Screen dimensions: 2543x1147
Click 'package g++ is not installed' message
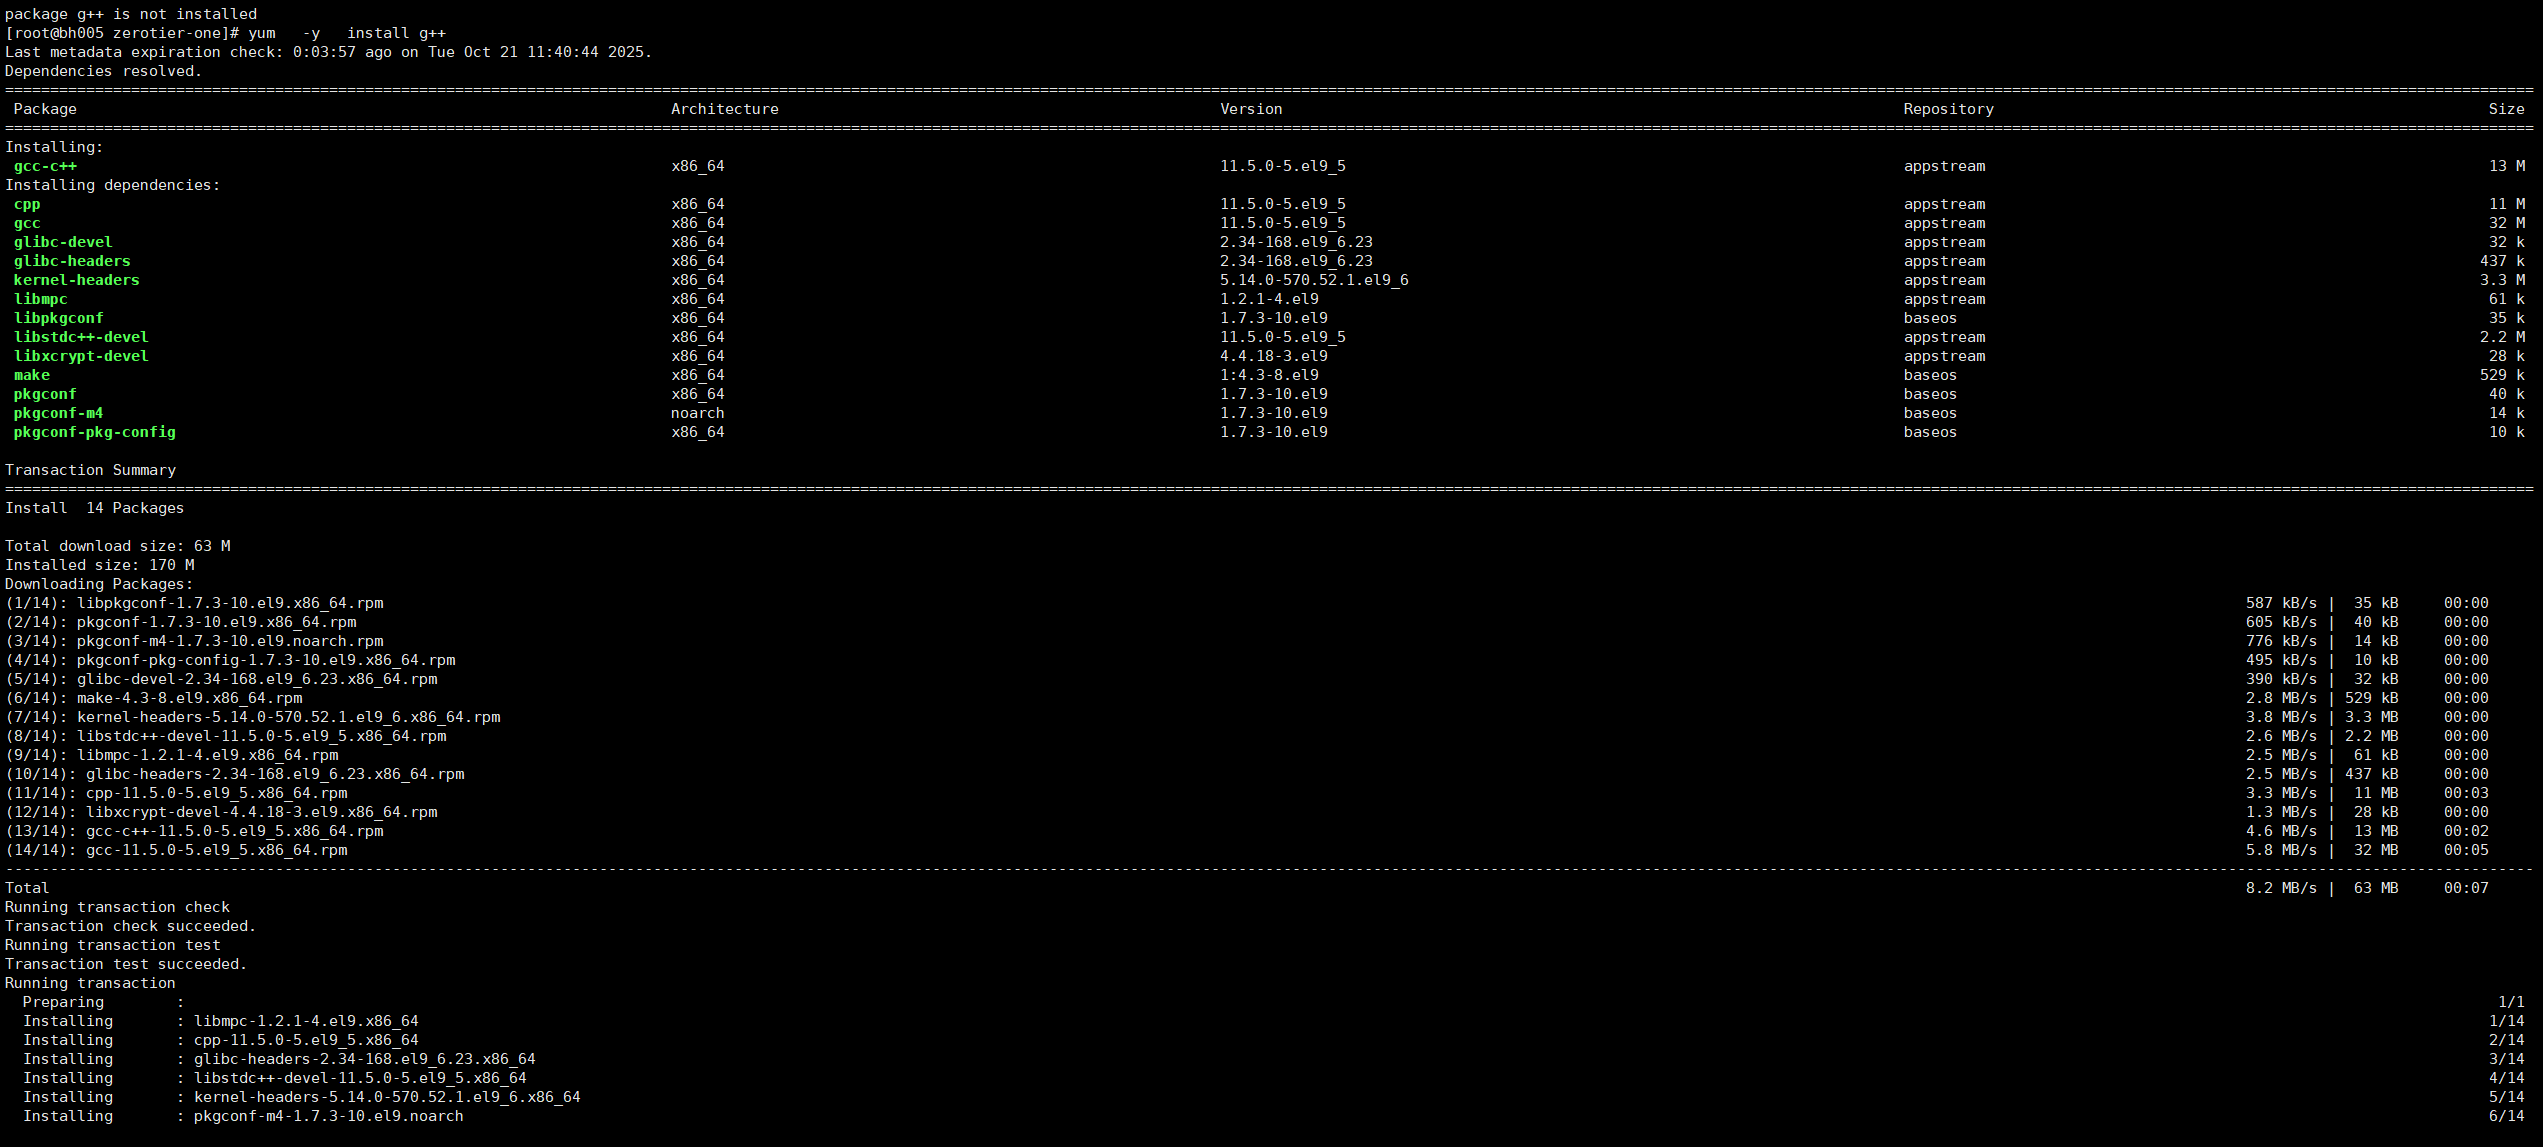pos(130,14)
